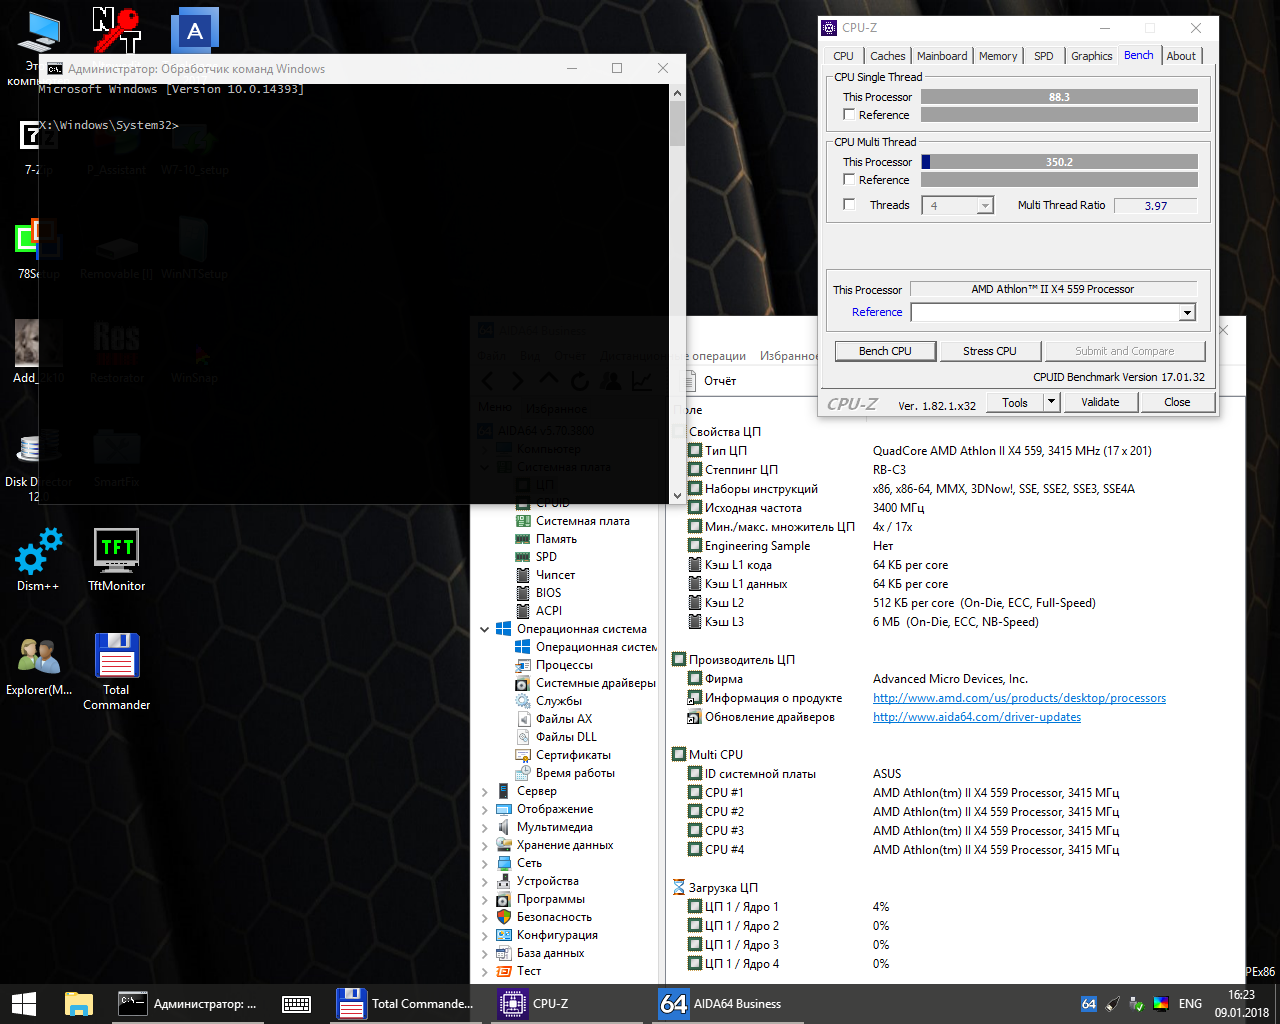Click the AIDA64 tray icon
The width and height of the screenshot is (1280, 1024).
click(x=1089, y=1004)
